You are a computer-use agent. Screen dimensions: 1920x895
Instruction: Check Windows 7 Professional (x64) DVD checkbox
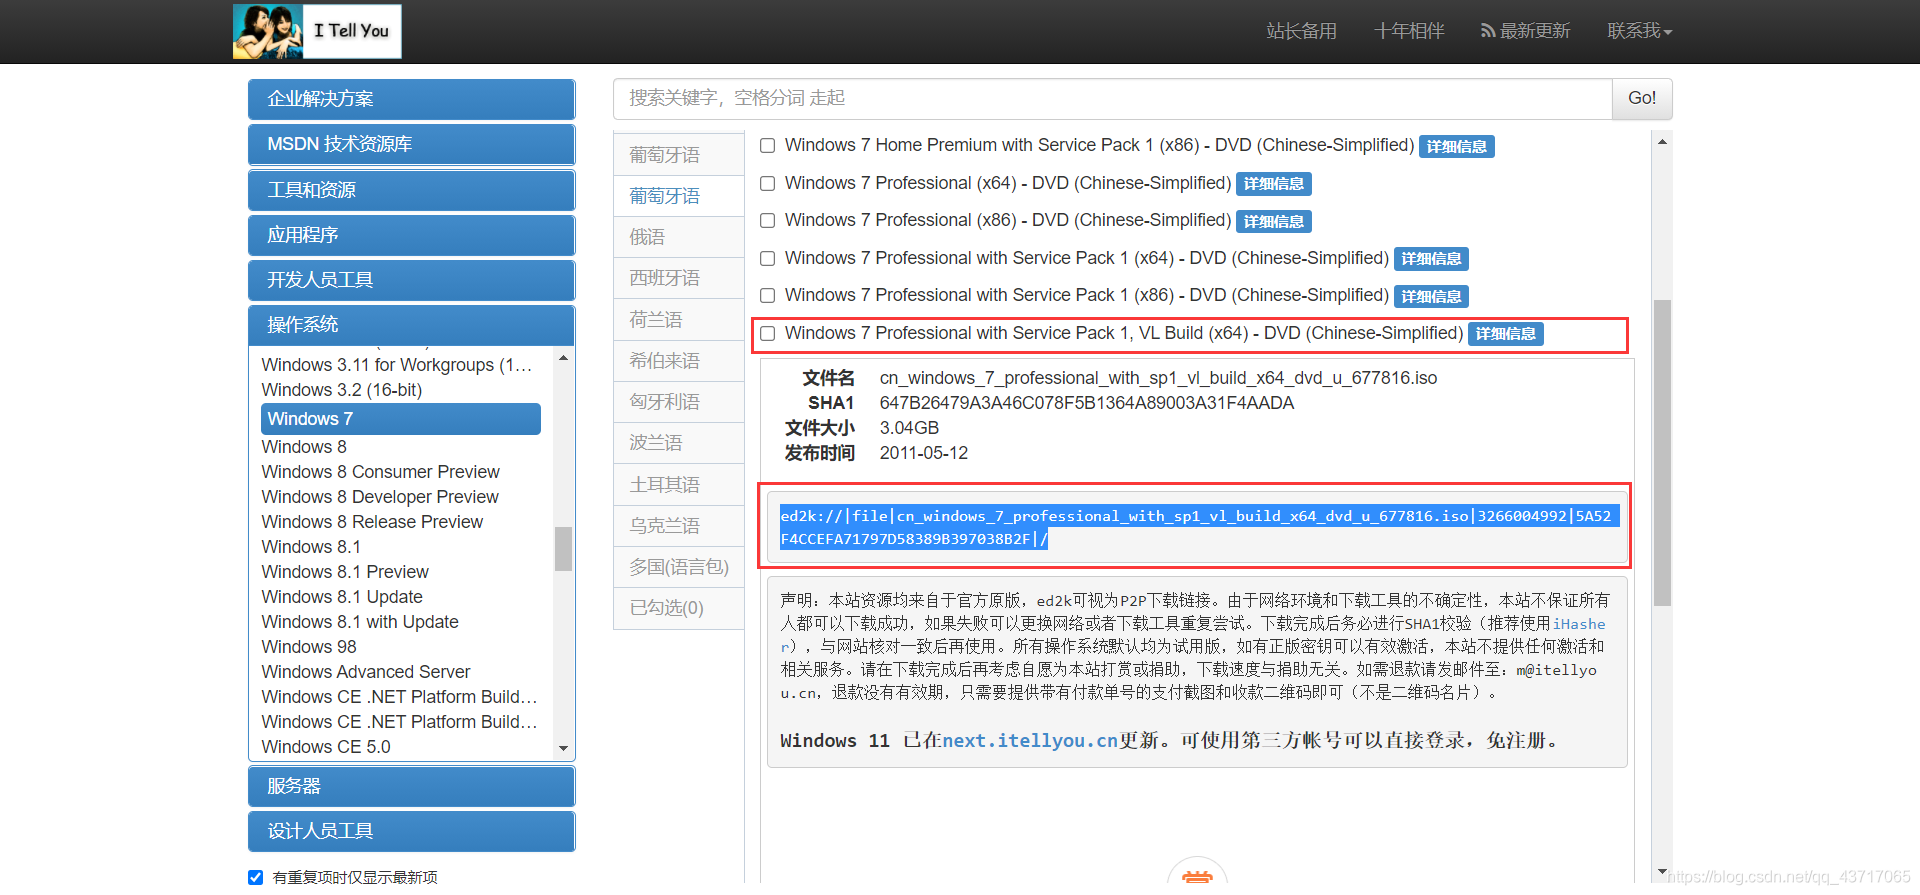coord(768,184)
